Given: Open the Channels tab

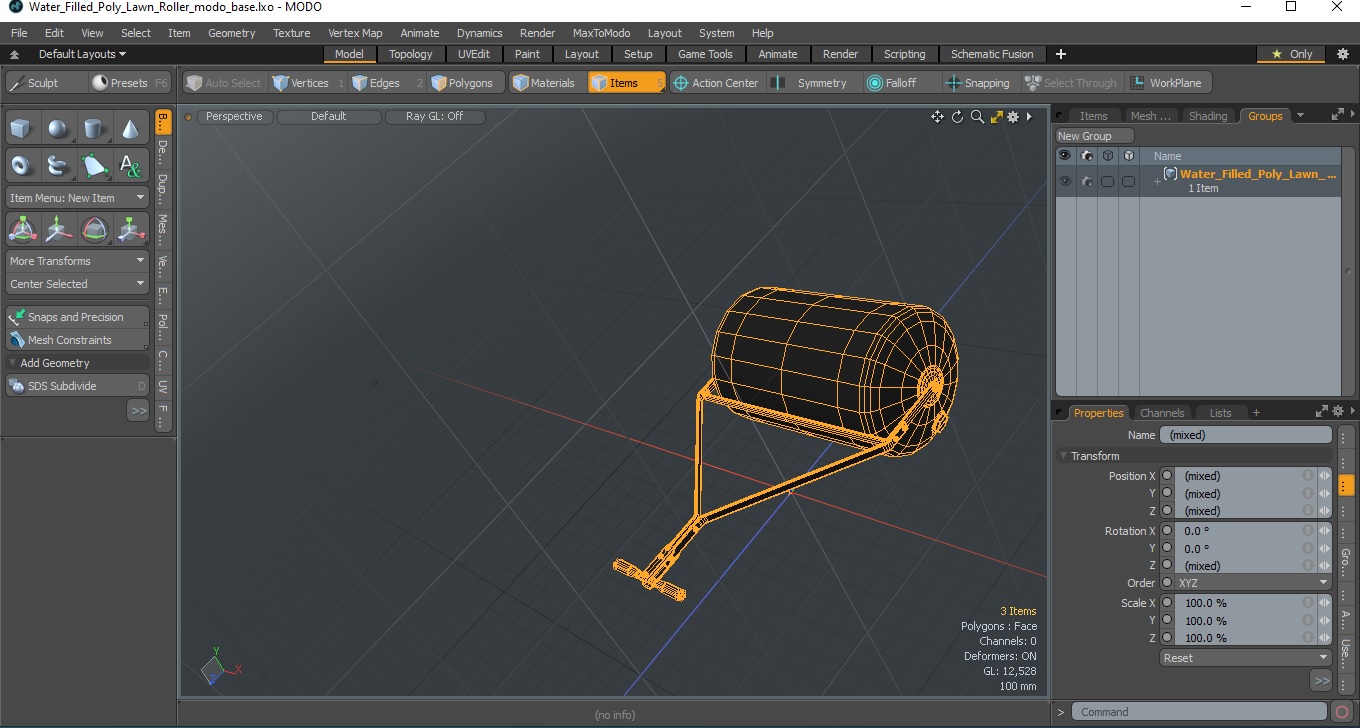Looking at the screenshot, I should tap(1162, 413).
